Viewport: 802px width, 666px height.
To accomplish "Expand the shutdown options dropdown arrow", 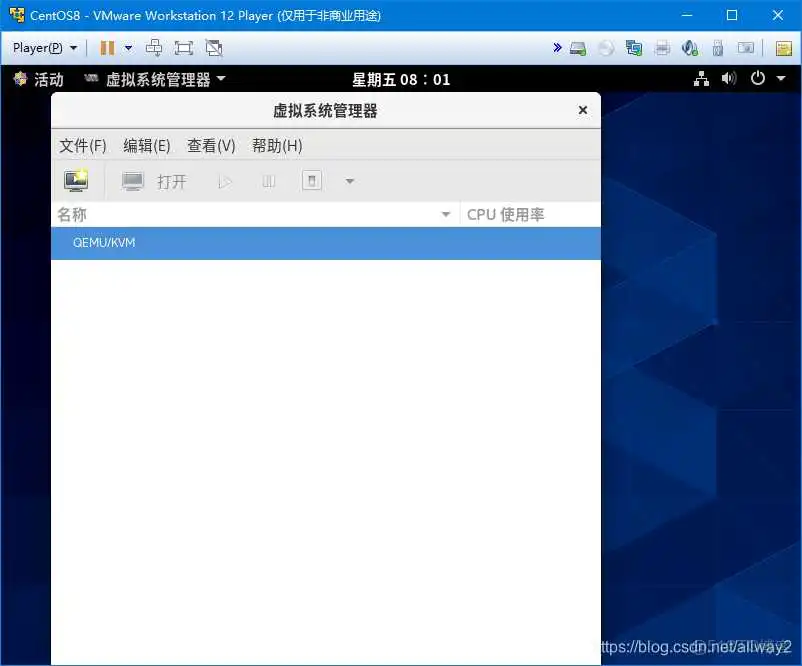I will [348, 181].
